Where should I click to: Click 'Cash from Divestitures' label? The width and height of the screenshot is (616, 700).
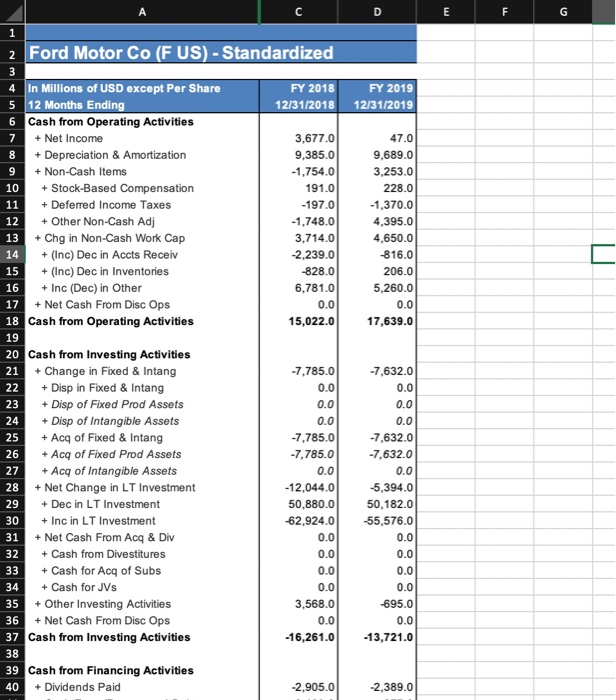pos(103,554)
